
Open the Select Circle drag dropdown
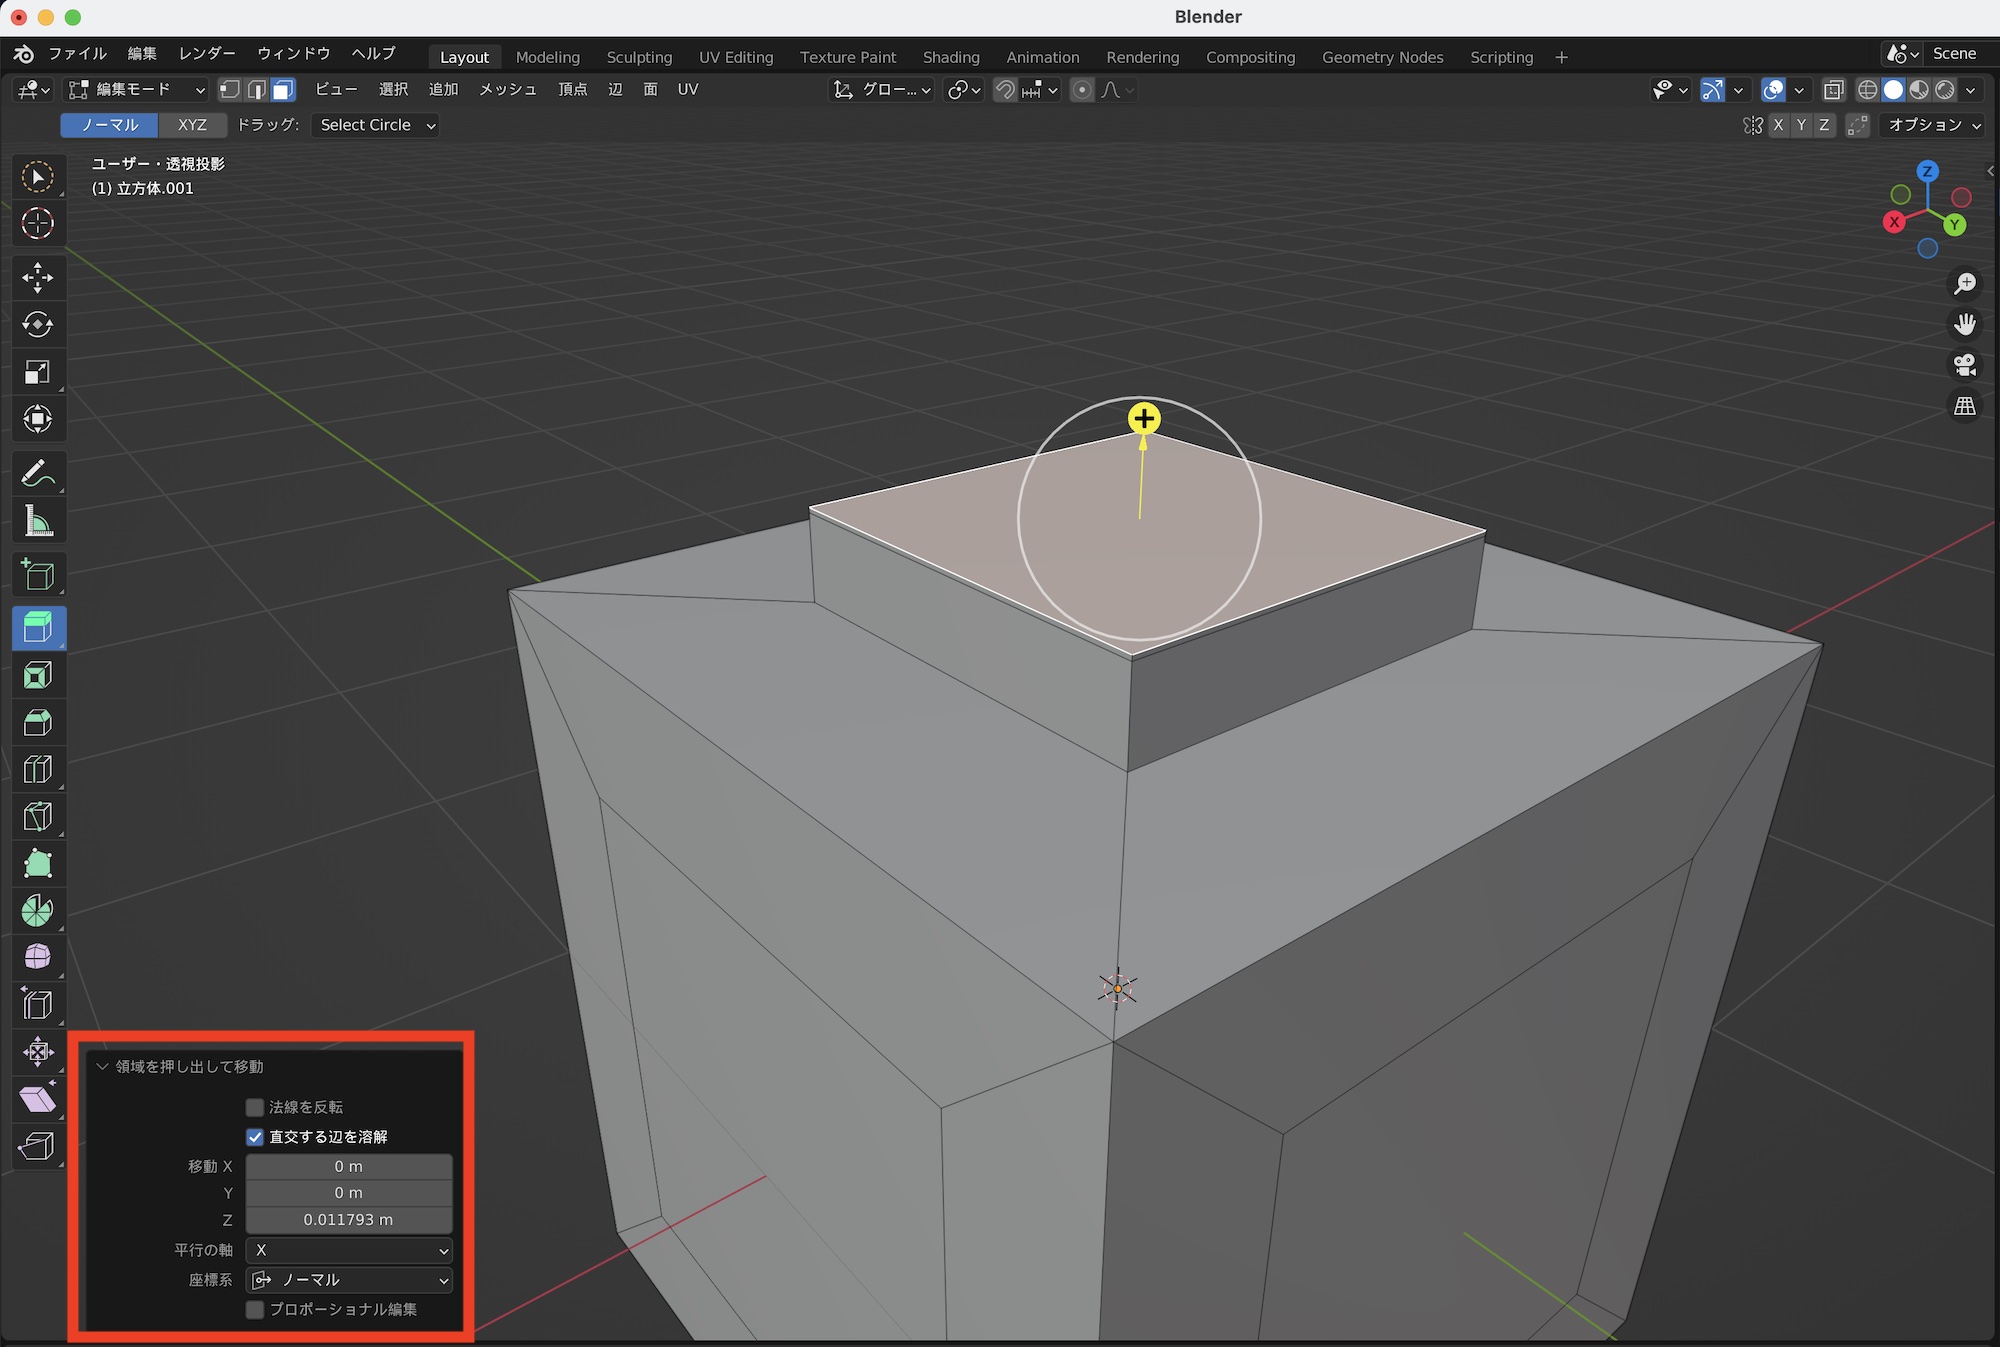point(377,125)
